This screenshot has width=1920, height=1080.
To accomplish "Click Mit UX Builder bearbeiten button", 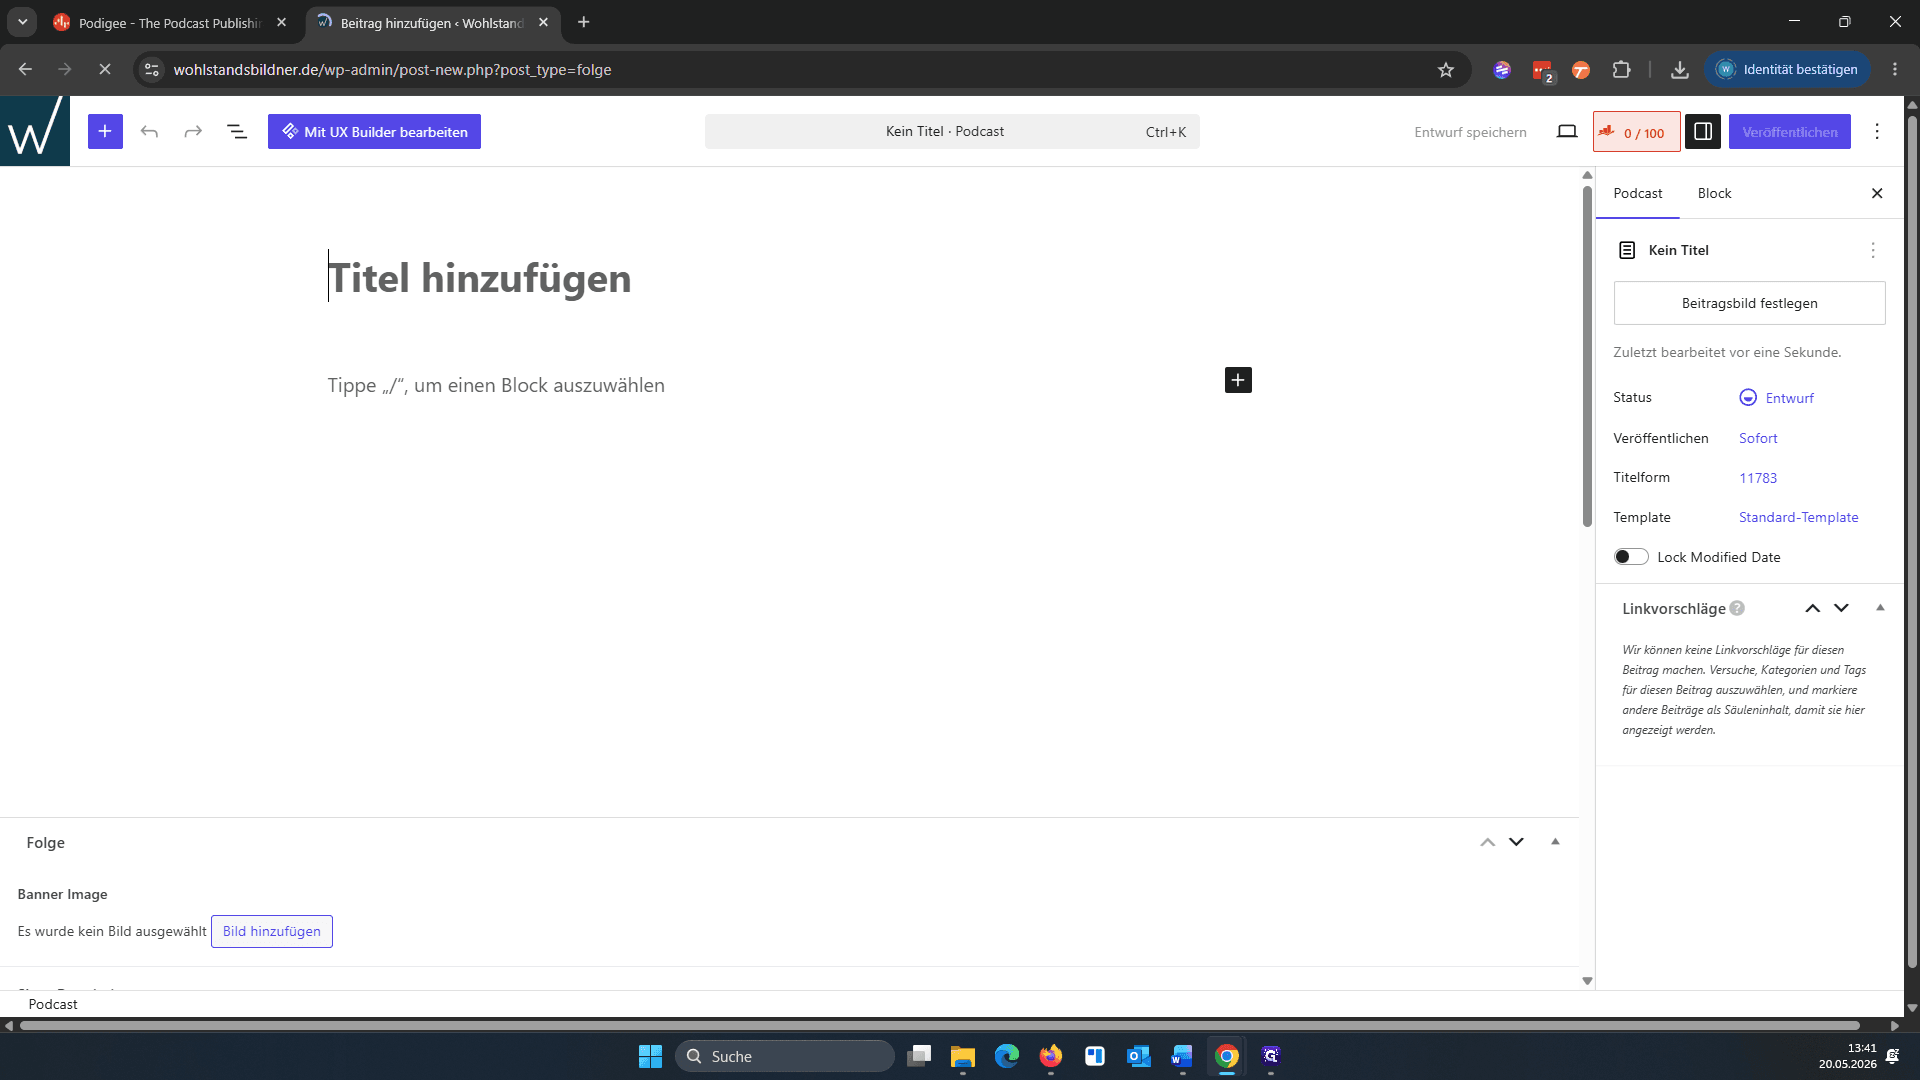I will [374, 131].
